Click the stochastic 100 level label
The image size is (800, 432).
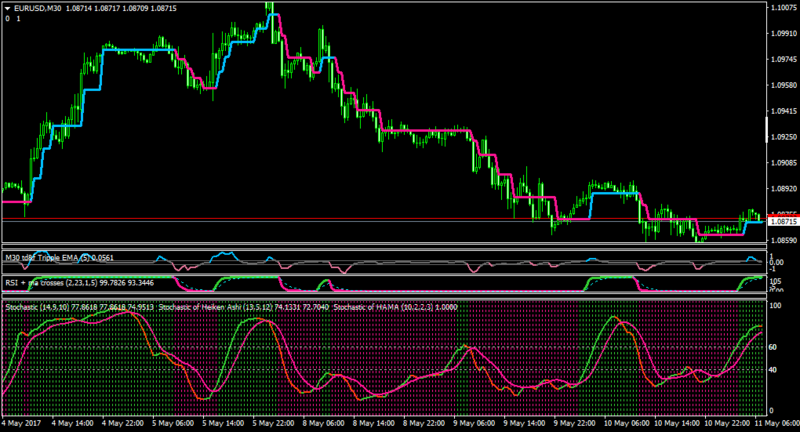(x=774, y=306)
